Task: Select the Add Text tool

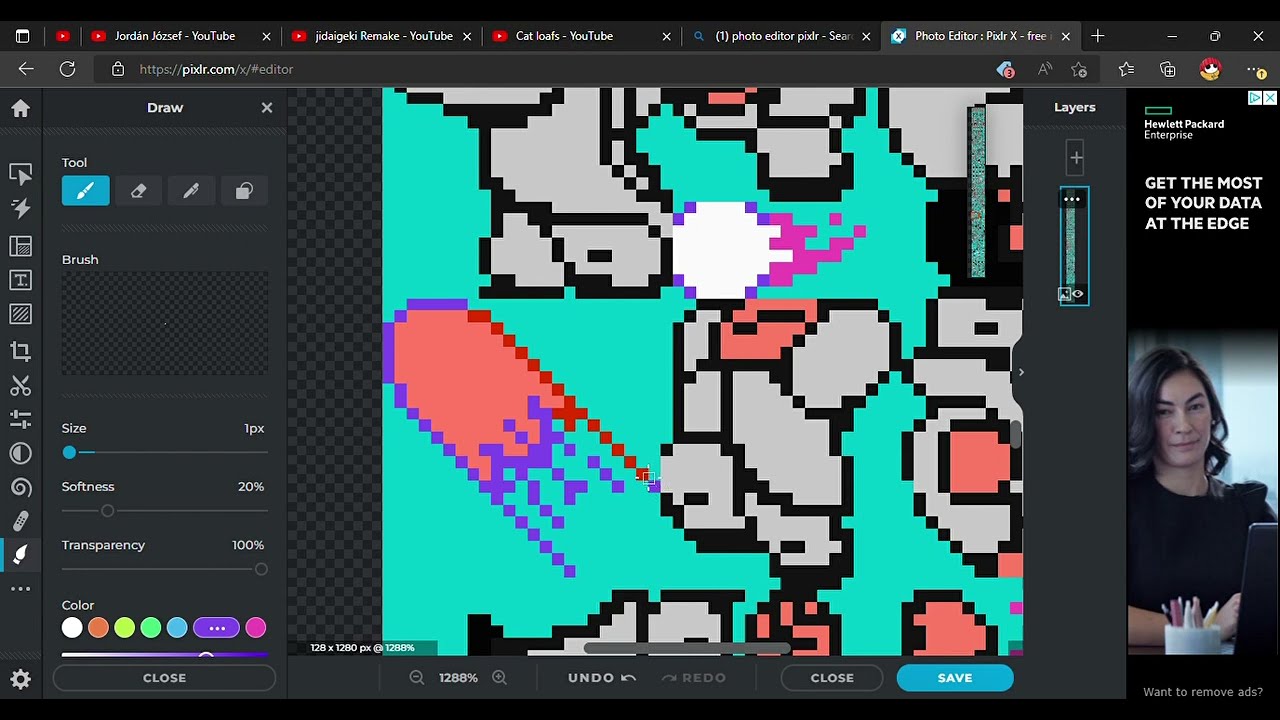Action: [20, 280]
